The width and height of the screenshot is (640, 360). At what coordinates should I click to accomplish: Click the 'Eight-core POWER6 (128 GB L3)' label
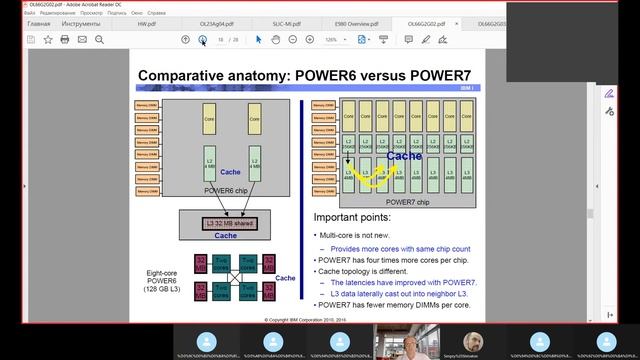pyautogui.click(x=162, y=281)
